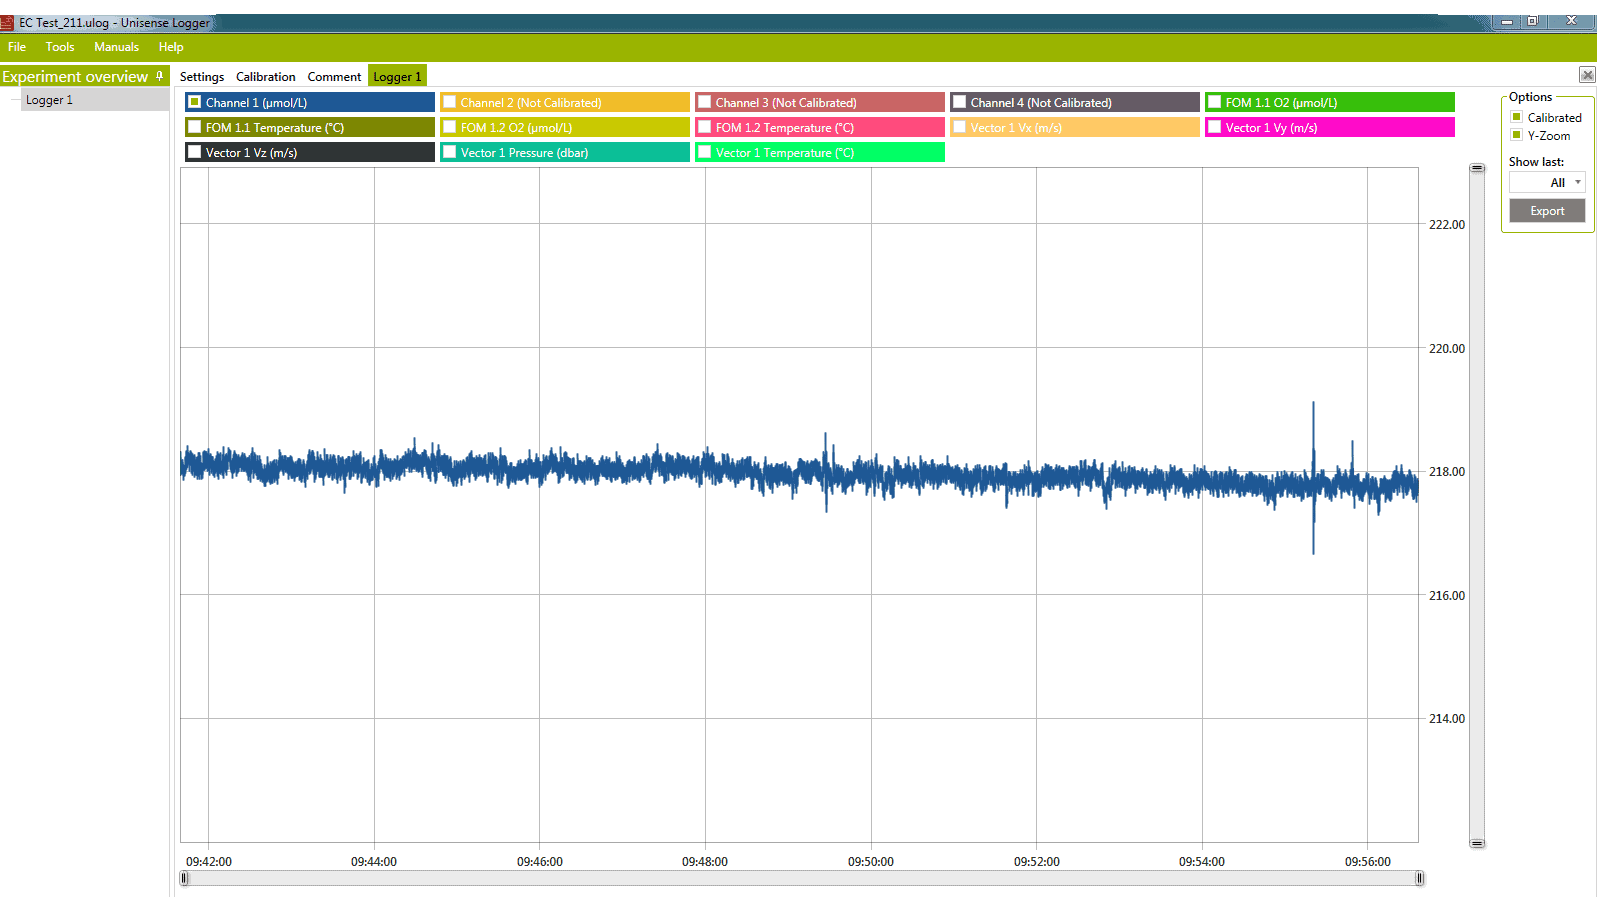Open the Manuals menu
This screenshot has width=1597, height=912.
pyautogui.click(x=116, y=47)
